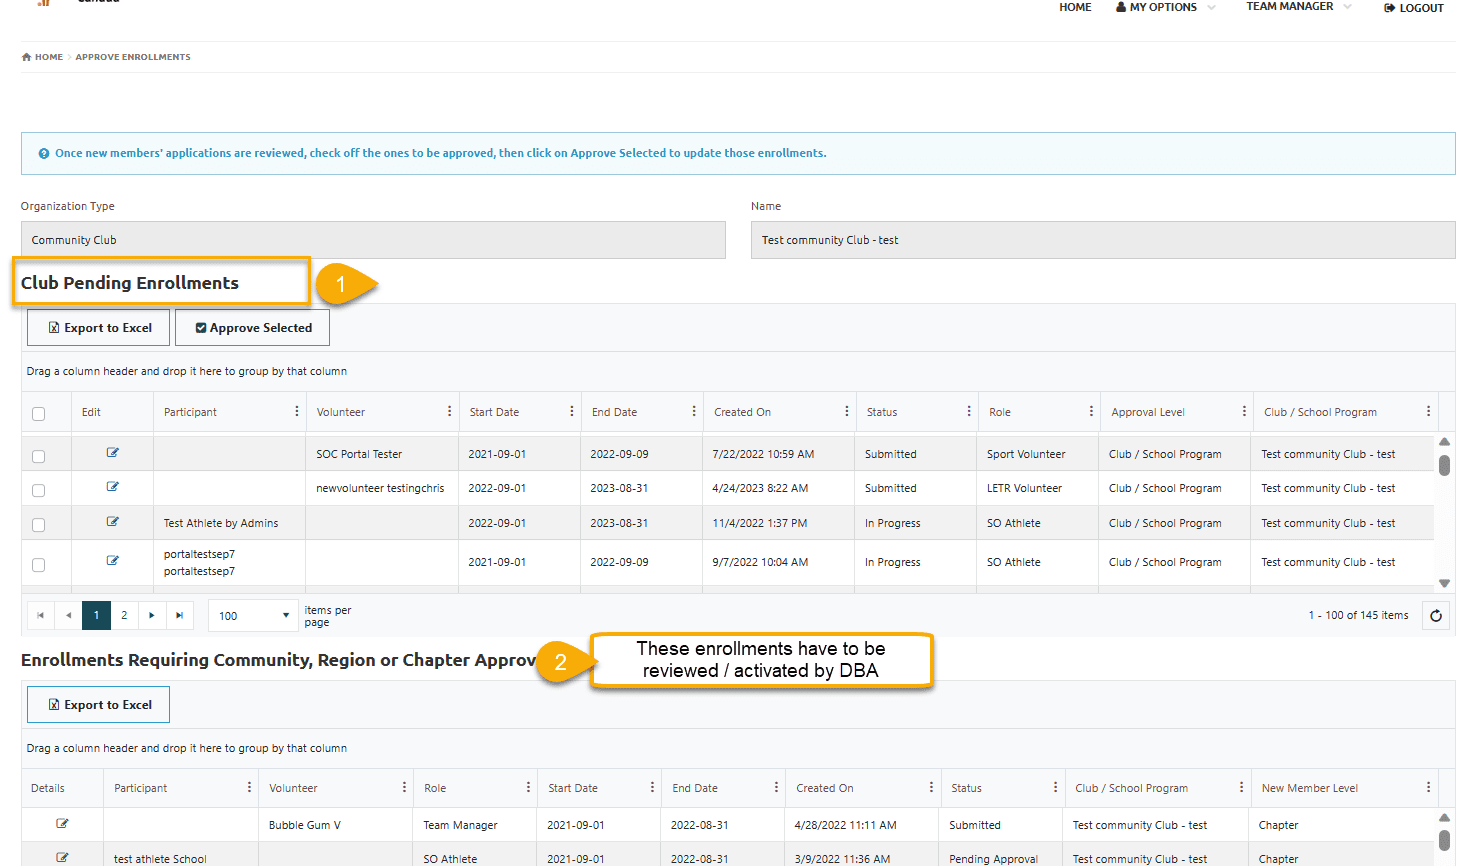Open edit icon for newvolunteer testingchris row

113,487
